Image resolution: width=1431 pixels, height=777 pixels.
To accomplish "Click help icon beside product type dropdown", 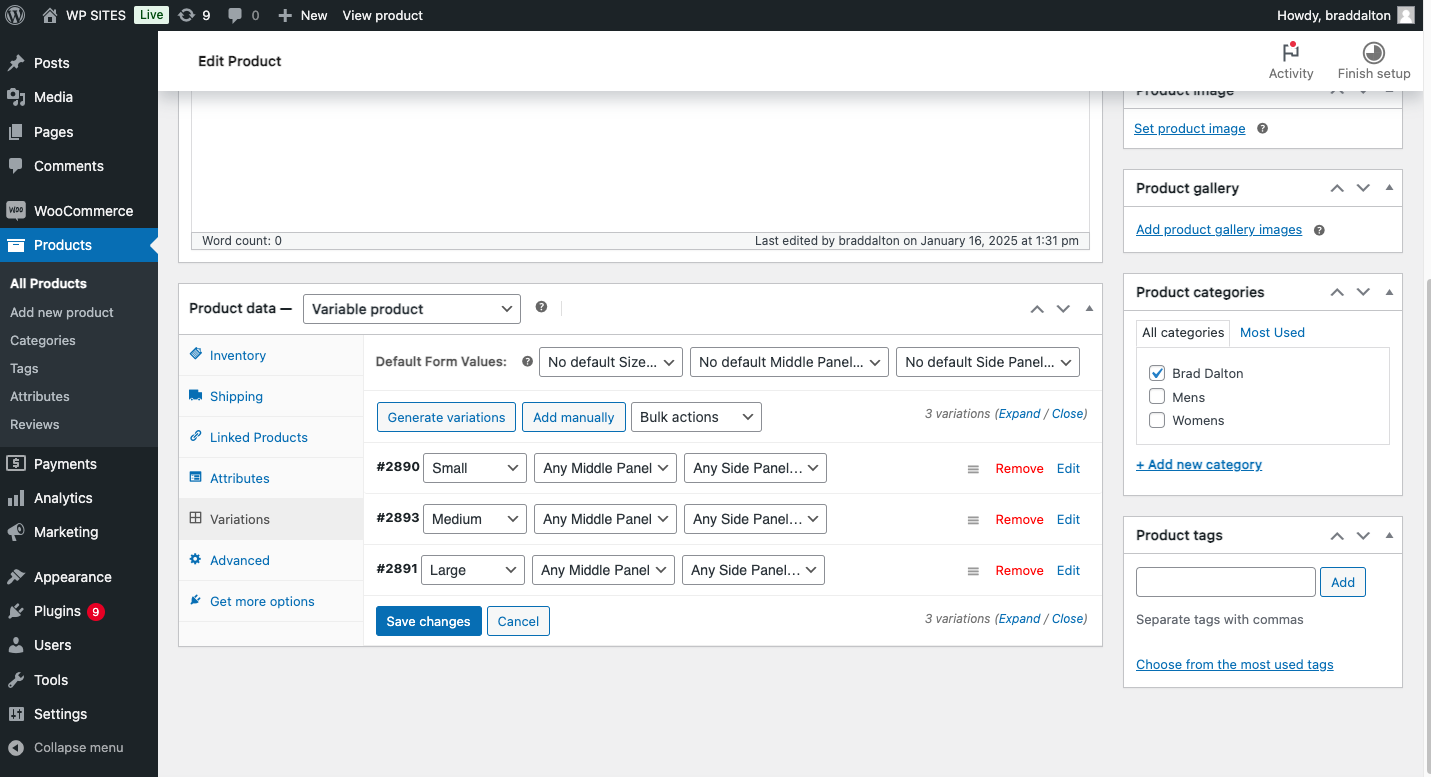I will (541, 307).
